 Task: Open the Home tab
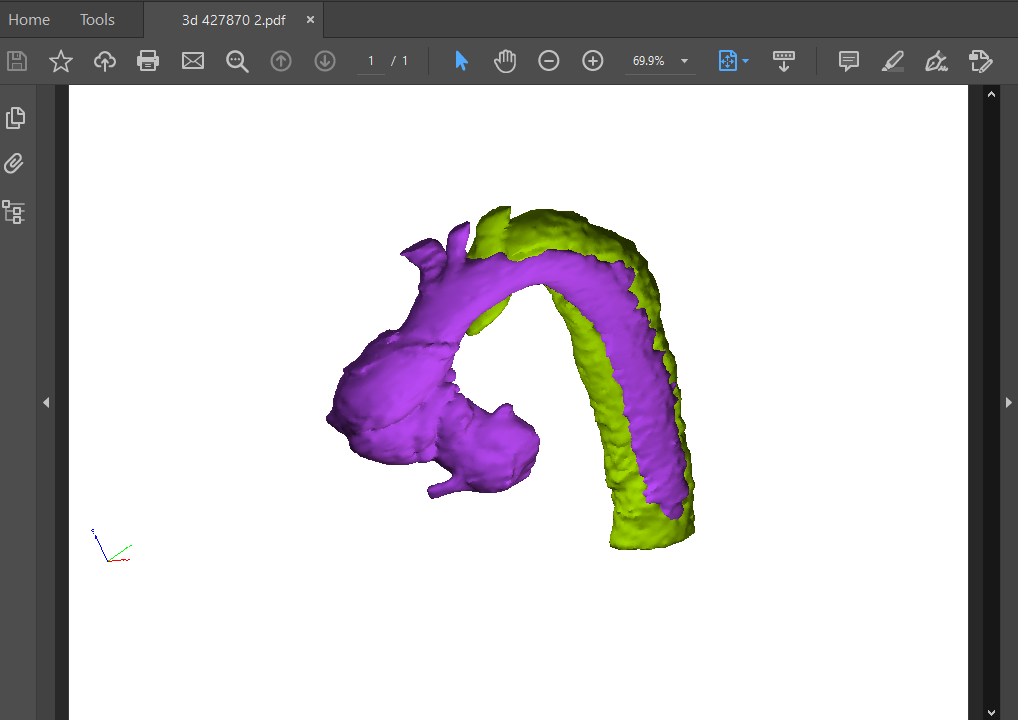tap(29, 19)
